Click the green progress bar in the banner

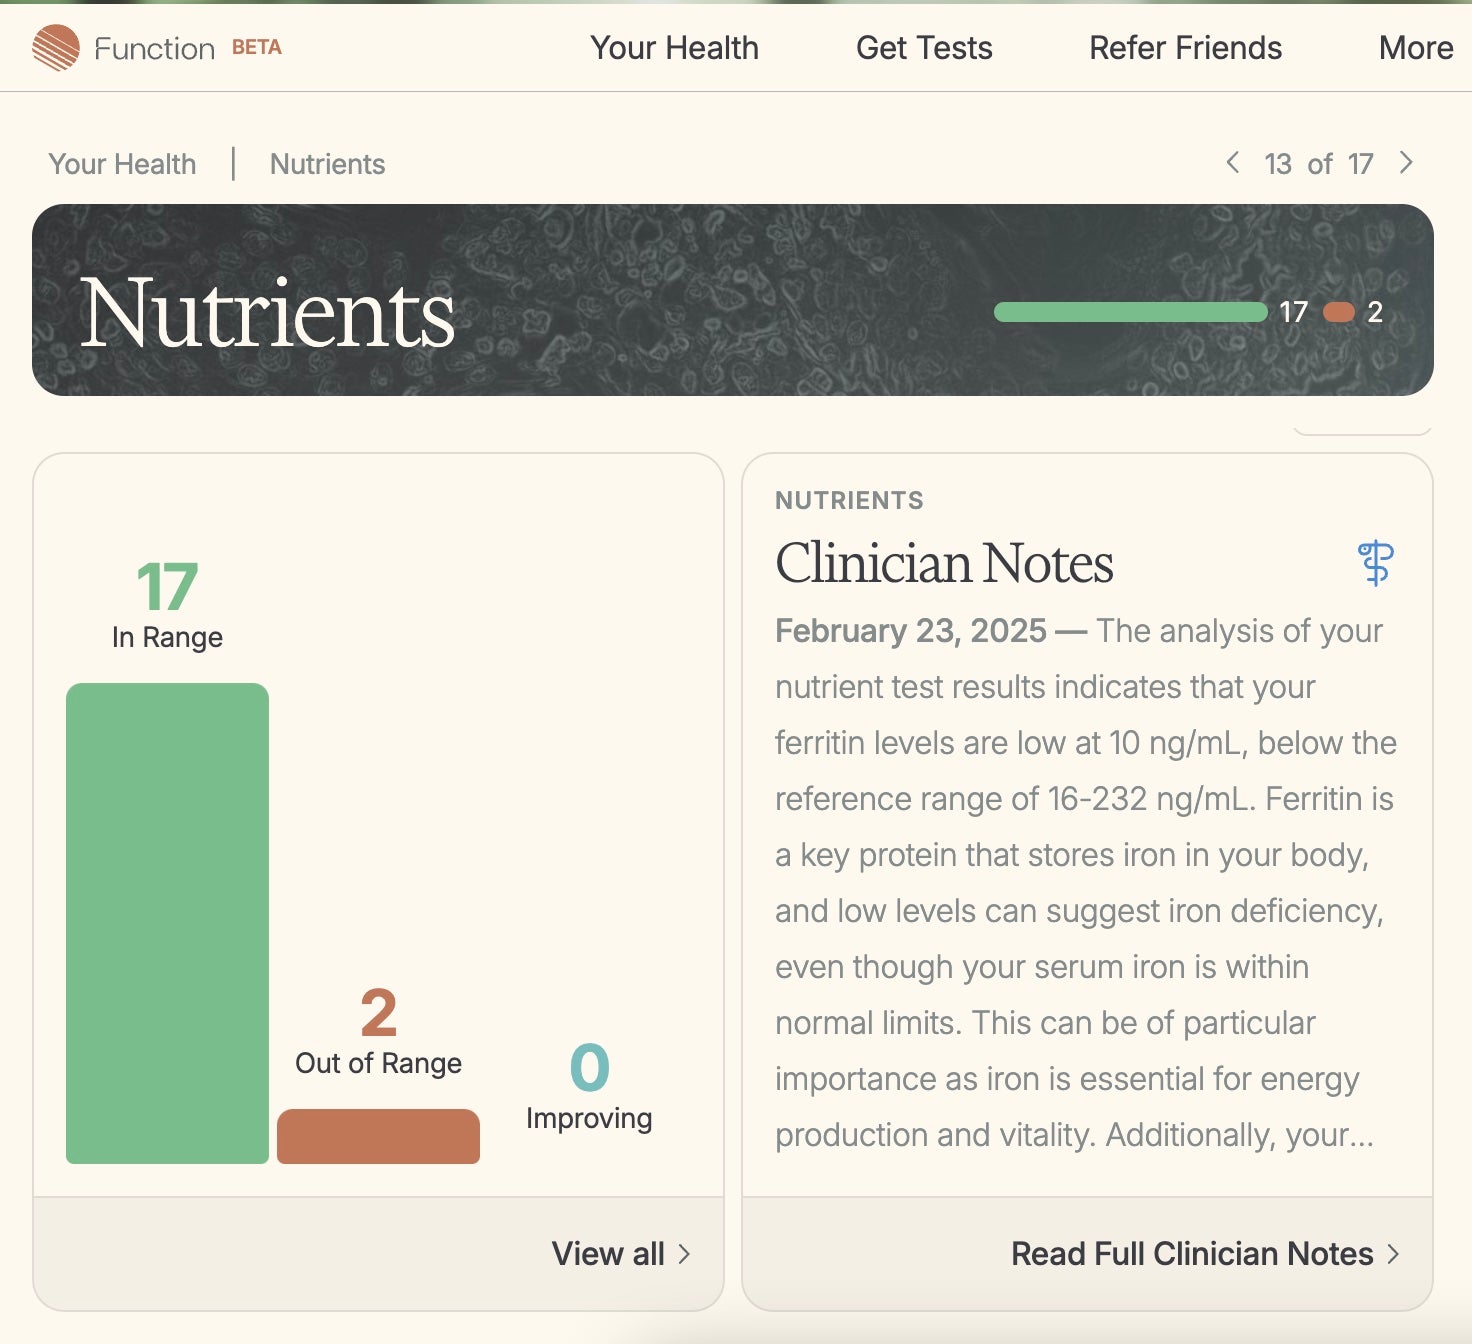coord(1130,312)
